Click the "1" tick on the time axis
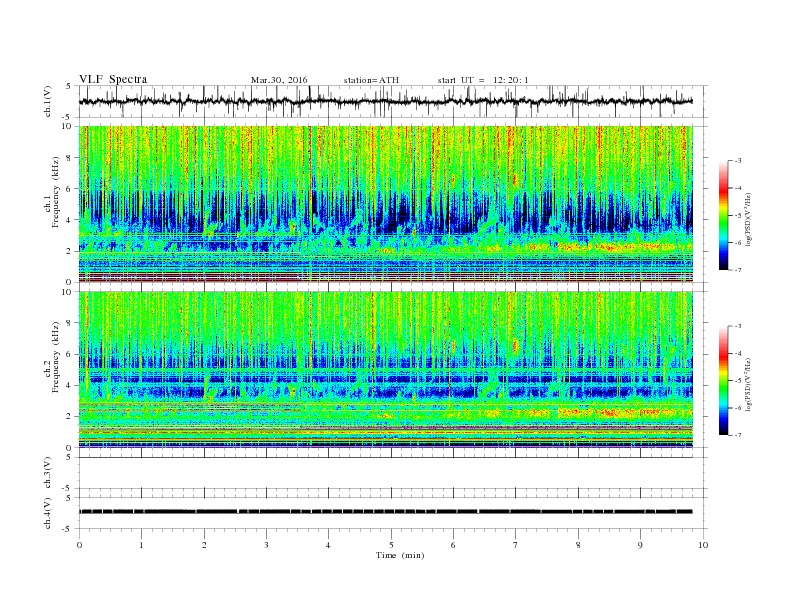Viewport: 792px width, 612px height. [x=141, y=545]
